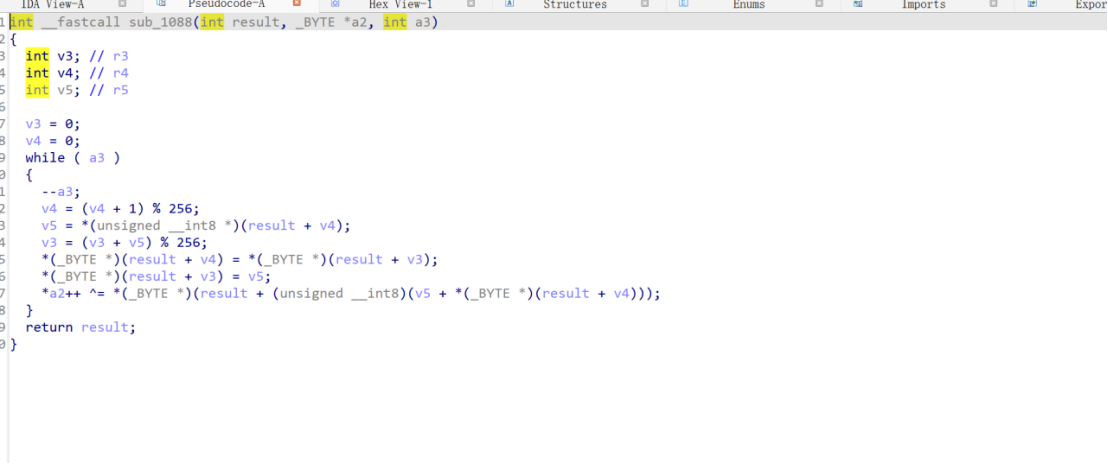
Task: Click the Enums tab icon
Action: click(683, 4)
